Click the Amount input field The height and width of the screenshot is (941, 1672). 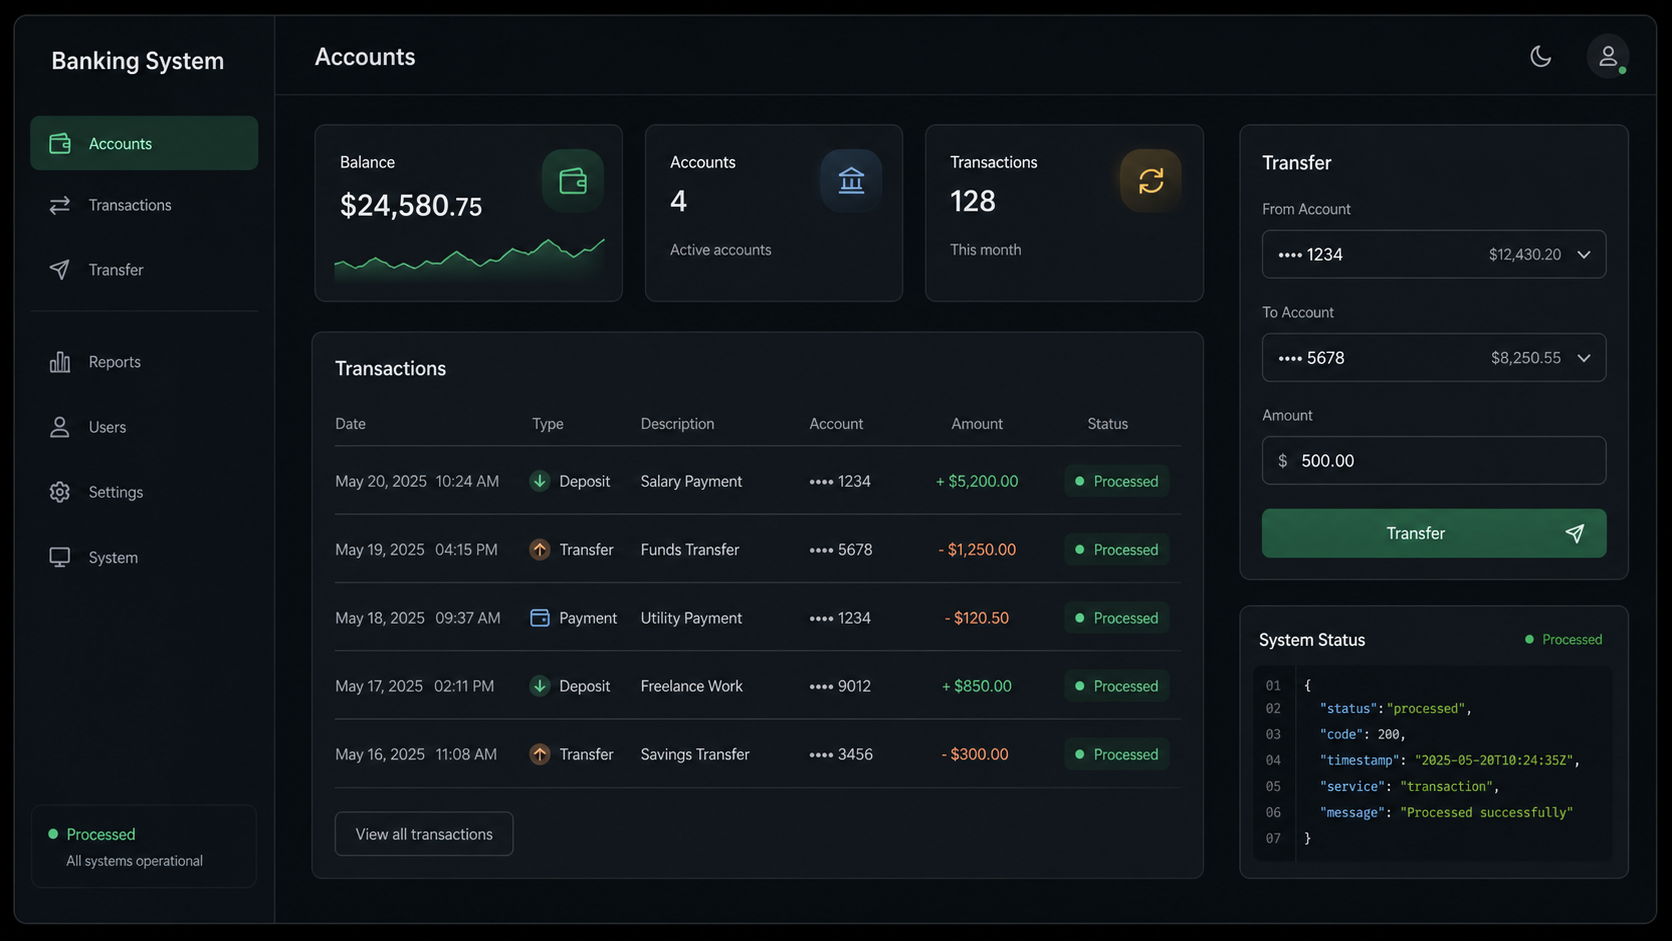pos(1433,461)
